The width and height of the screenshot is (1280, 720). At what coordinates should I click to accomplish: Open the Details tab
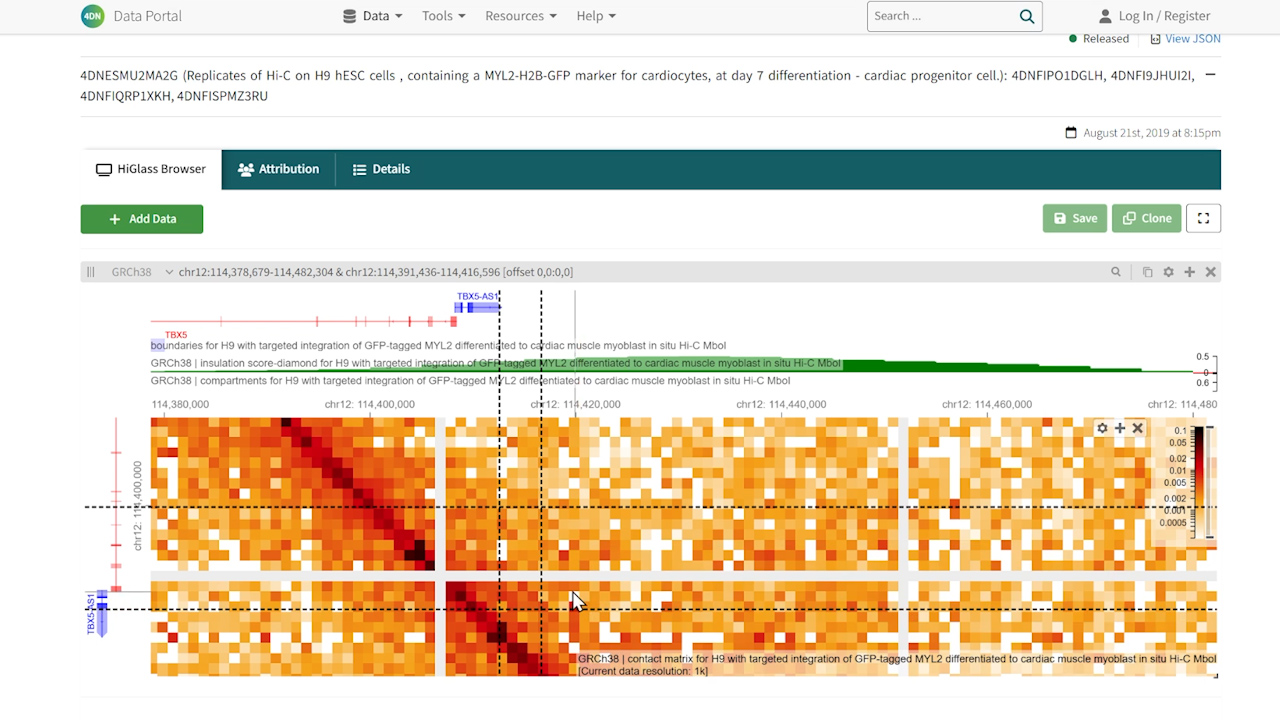[x=381, y=169]
